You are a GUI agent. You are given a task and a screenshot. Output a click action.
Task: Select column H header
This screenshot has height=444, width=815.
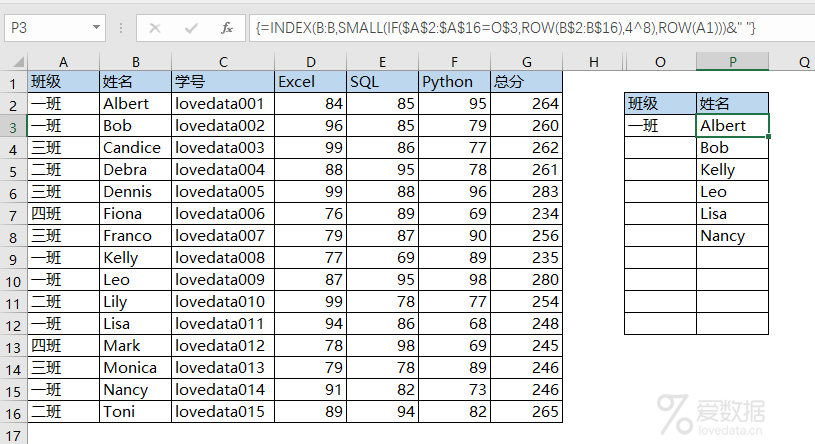click(594, 62)
